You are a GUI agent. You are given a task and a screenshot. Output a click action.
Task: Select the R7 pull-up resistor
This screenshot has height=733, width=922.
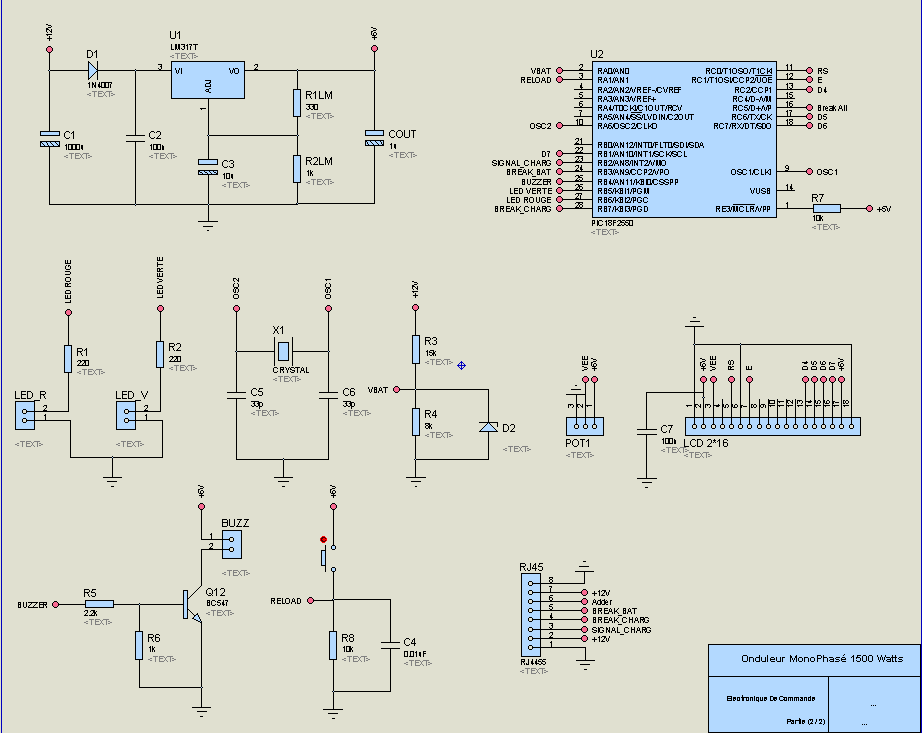tap(827, 209)
